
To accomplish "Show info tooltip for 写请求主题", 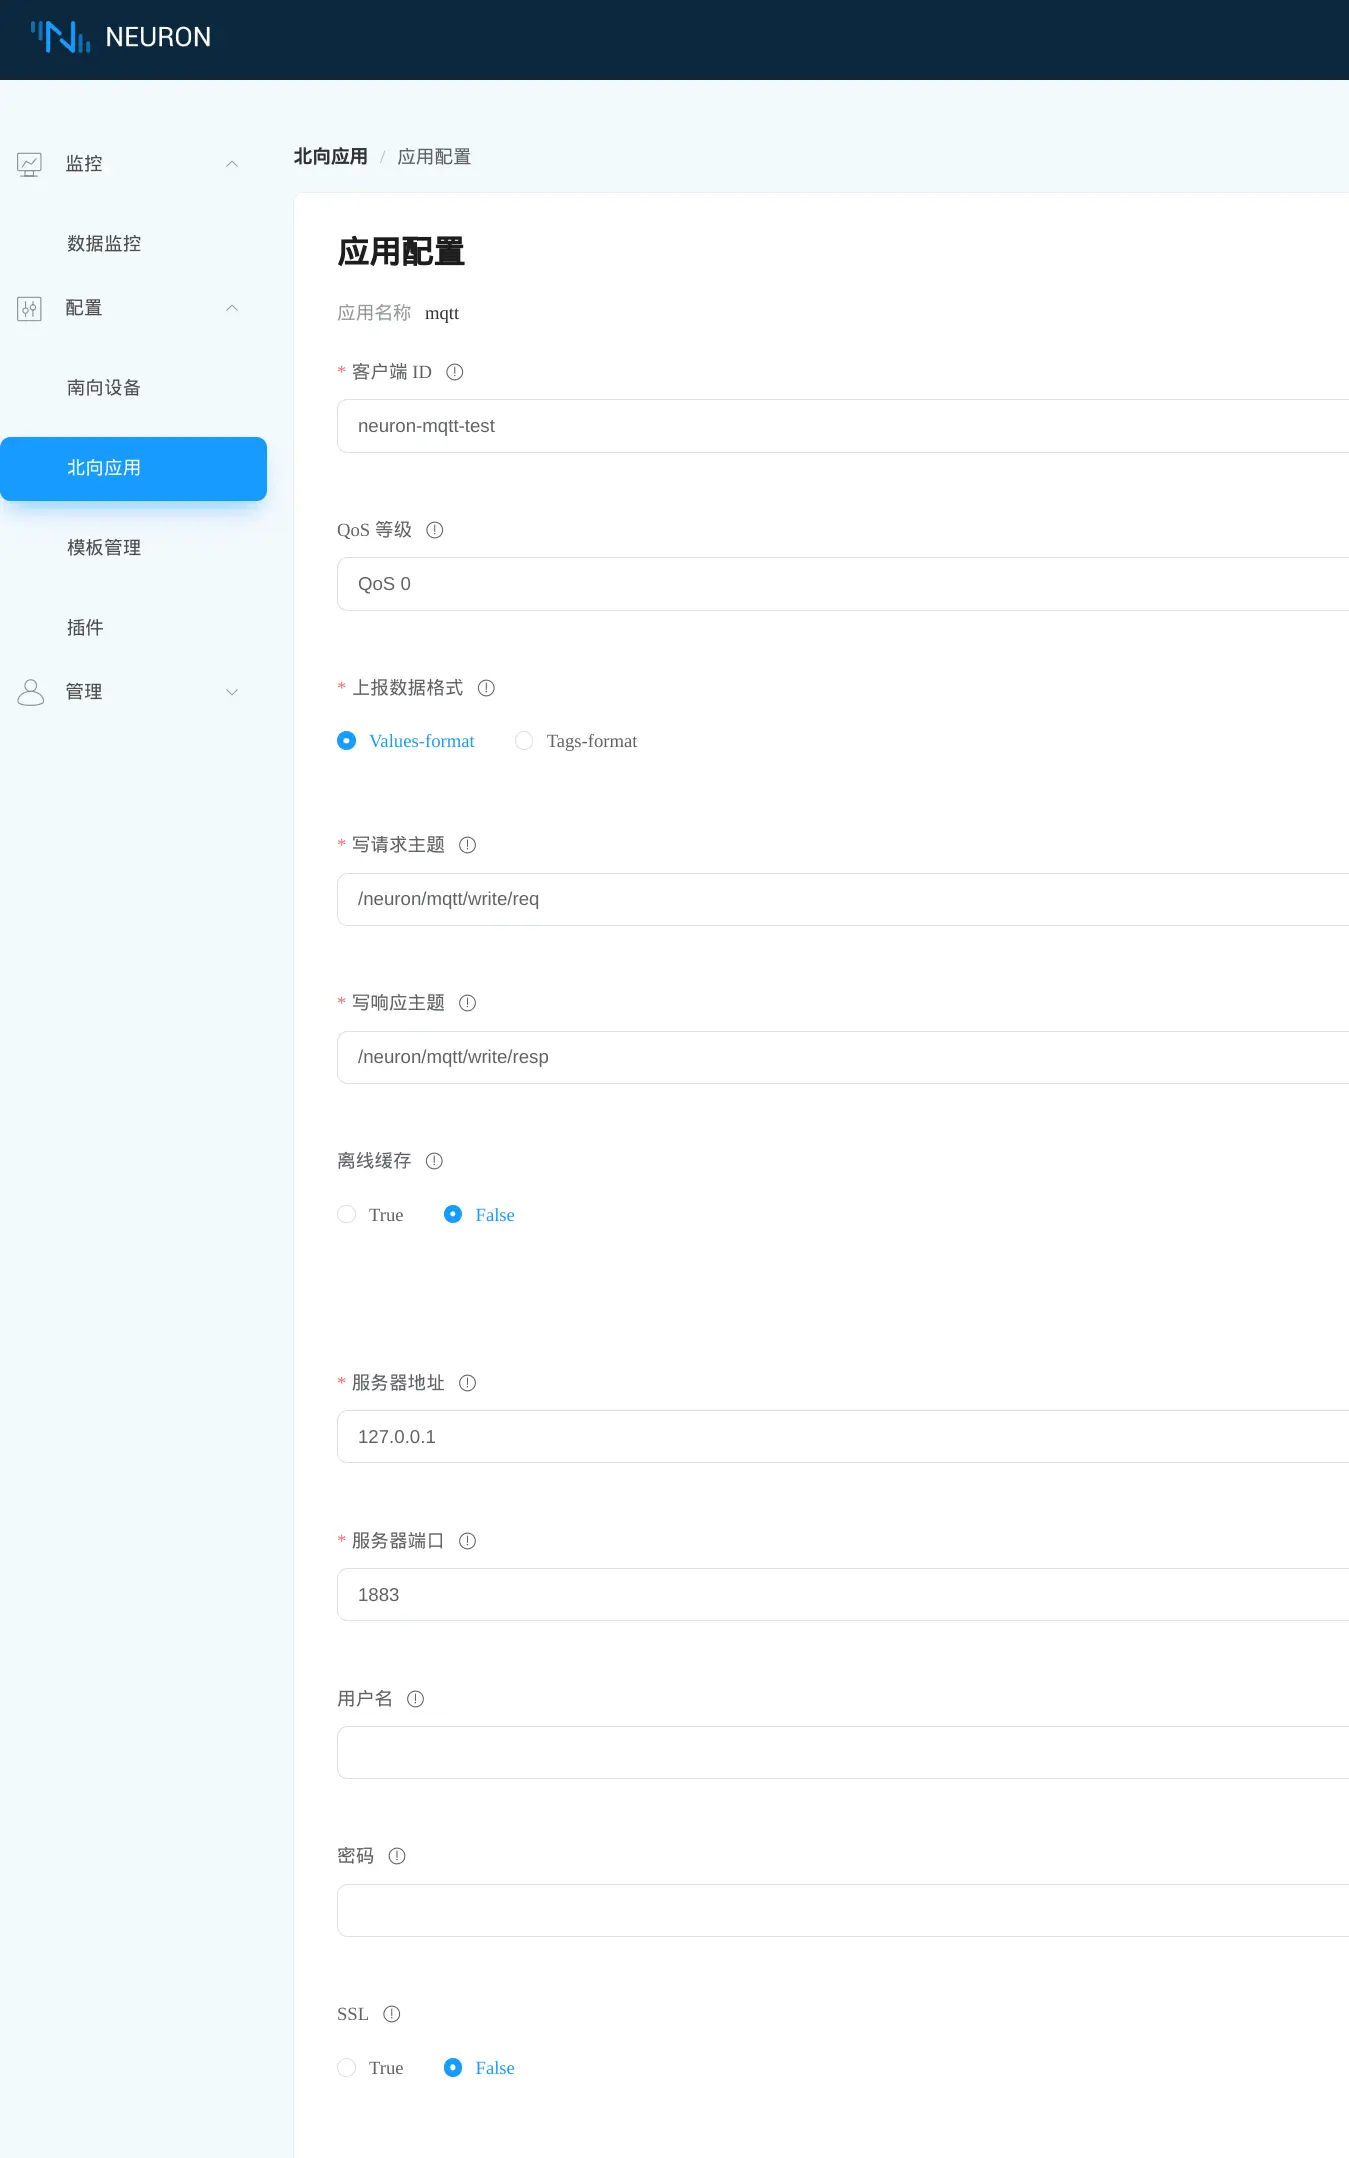I will click(468, 845).
